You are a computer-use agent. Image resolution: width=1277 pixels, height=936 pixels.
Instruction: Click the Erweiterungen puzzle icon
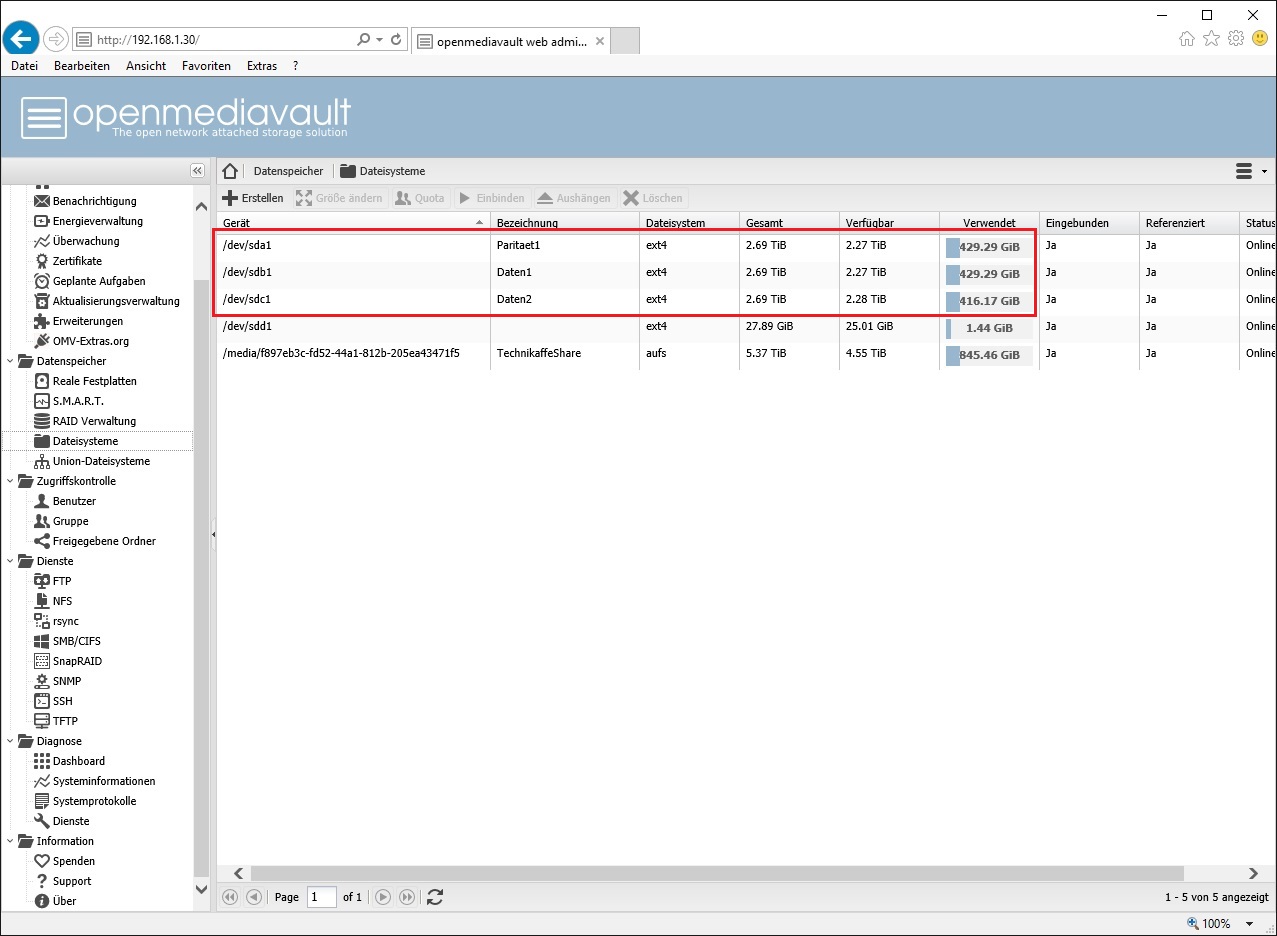[42, 321]
